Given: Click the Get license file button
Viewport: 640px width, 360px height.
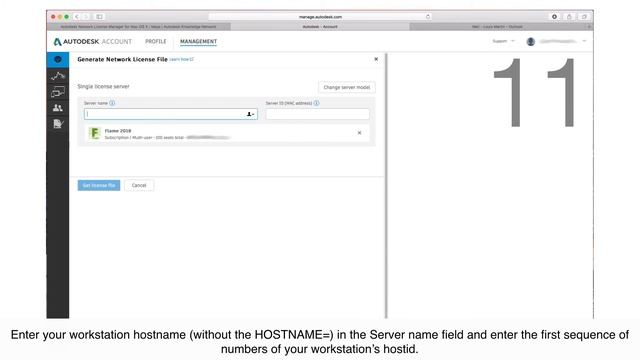Looking at the screenshot, I should coord(99,185).
